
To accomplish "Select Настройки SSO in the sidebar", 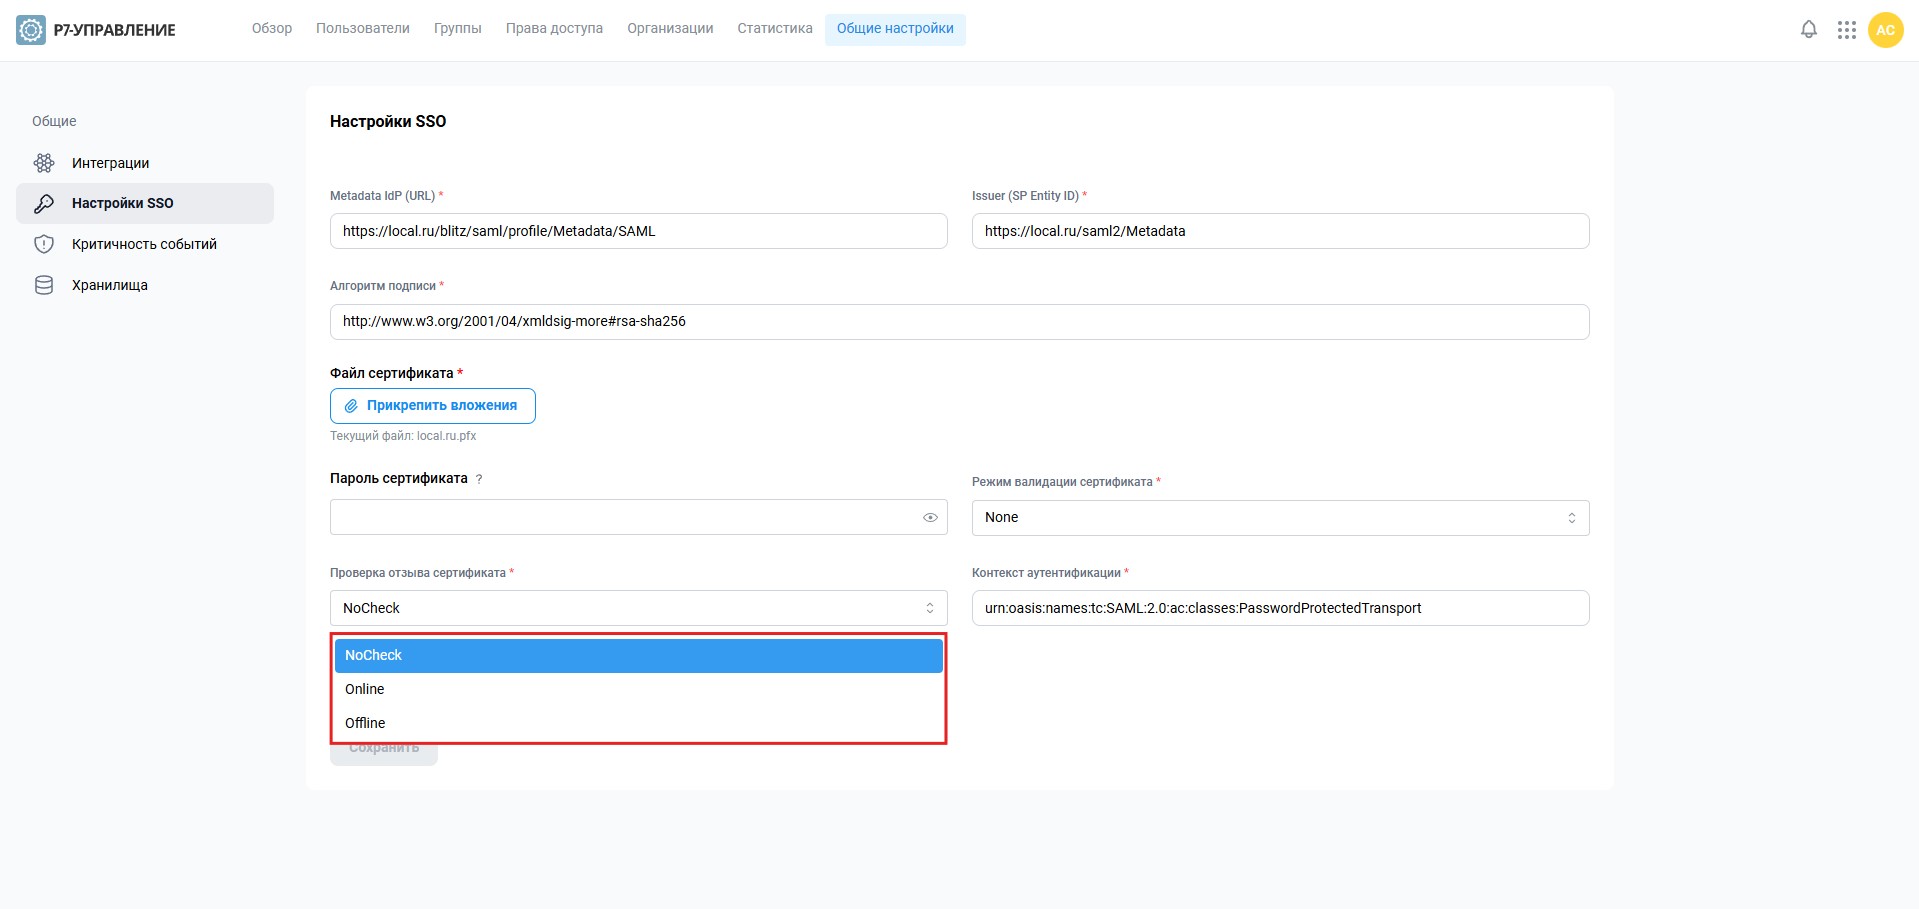I will (x=145, y=203).
